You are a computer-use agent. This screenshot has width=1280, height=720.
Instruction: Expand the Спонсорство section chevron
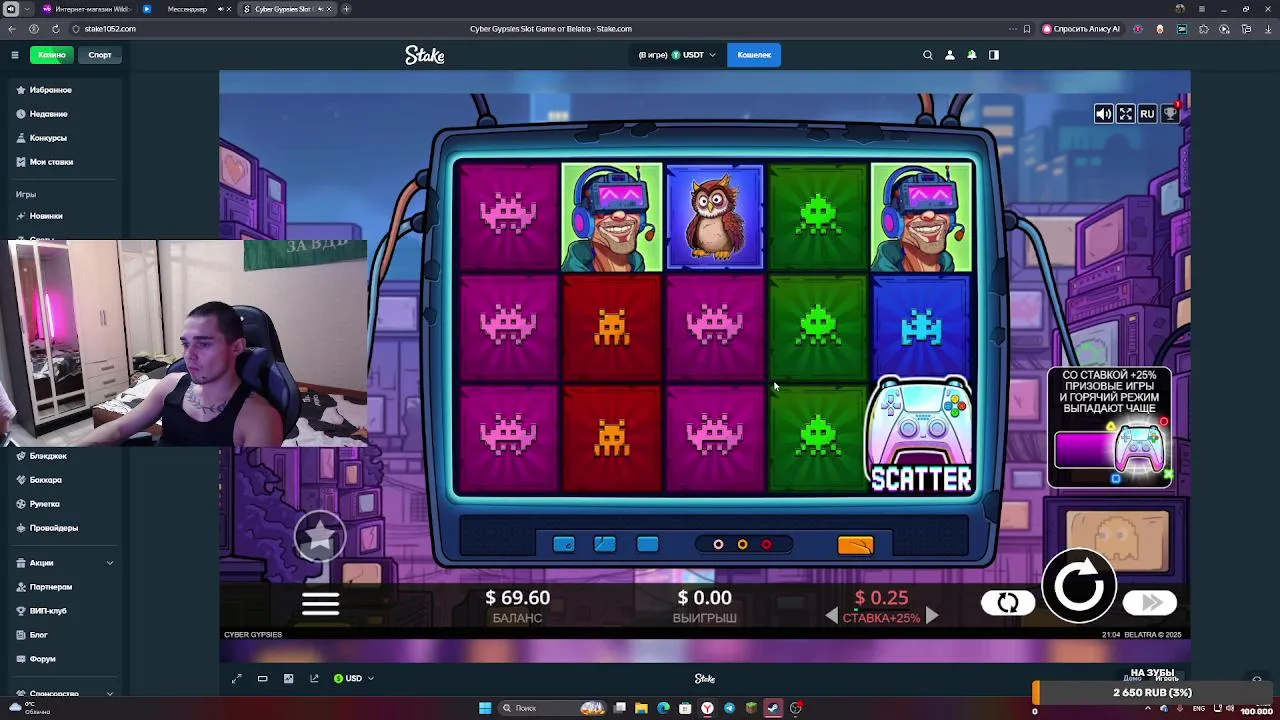coord(110,693)
